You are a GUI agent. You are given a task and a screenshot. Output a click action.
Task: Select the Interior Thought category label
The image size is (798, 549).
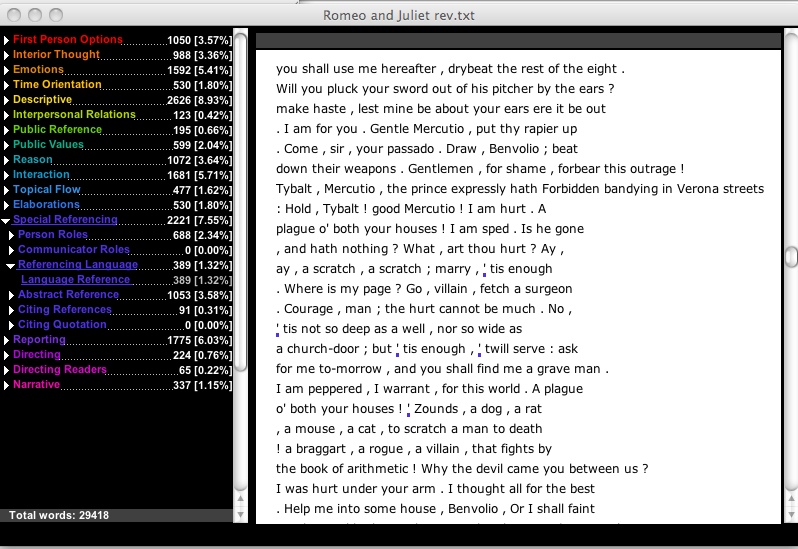[x=56, y=54]
